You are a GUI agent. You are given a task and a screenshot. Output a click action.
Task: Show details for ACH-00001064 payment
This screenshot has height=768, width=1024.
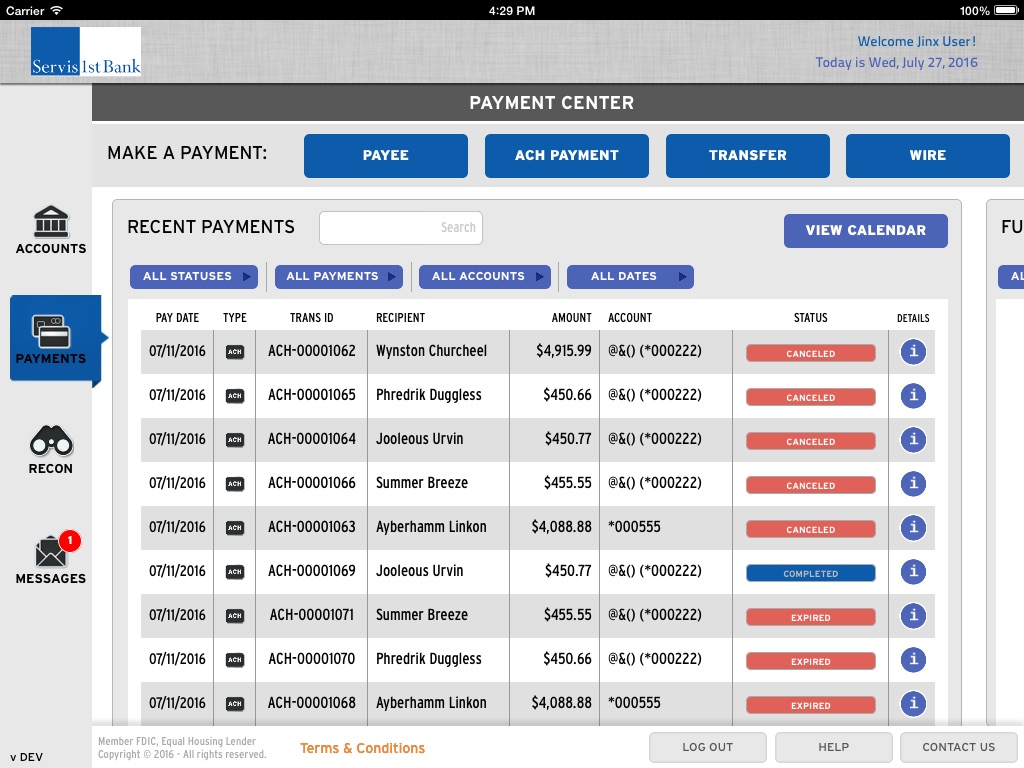click(x=913, y=440)
